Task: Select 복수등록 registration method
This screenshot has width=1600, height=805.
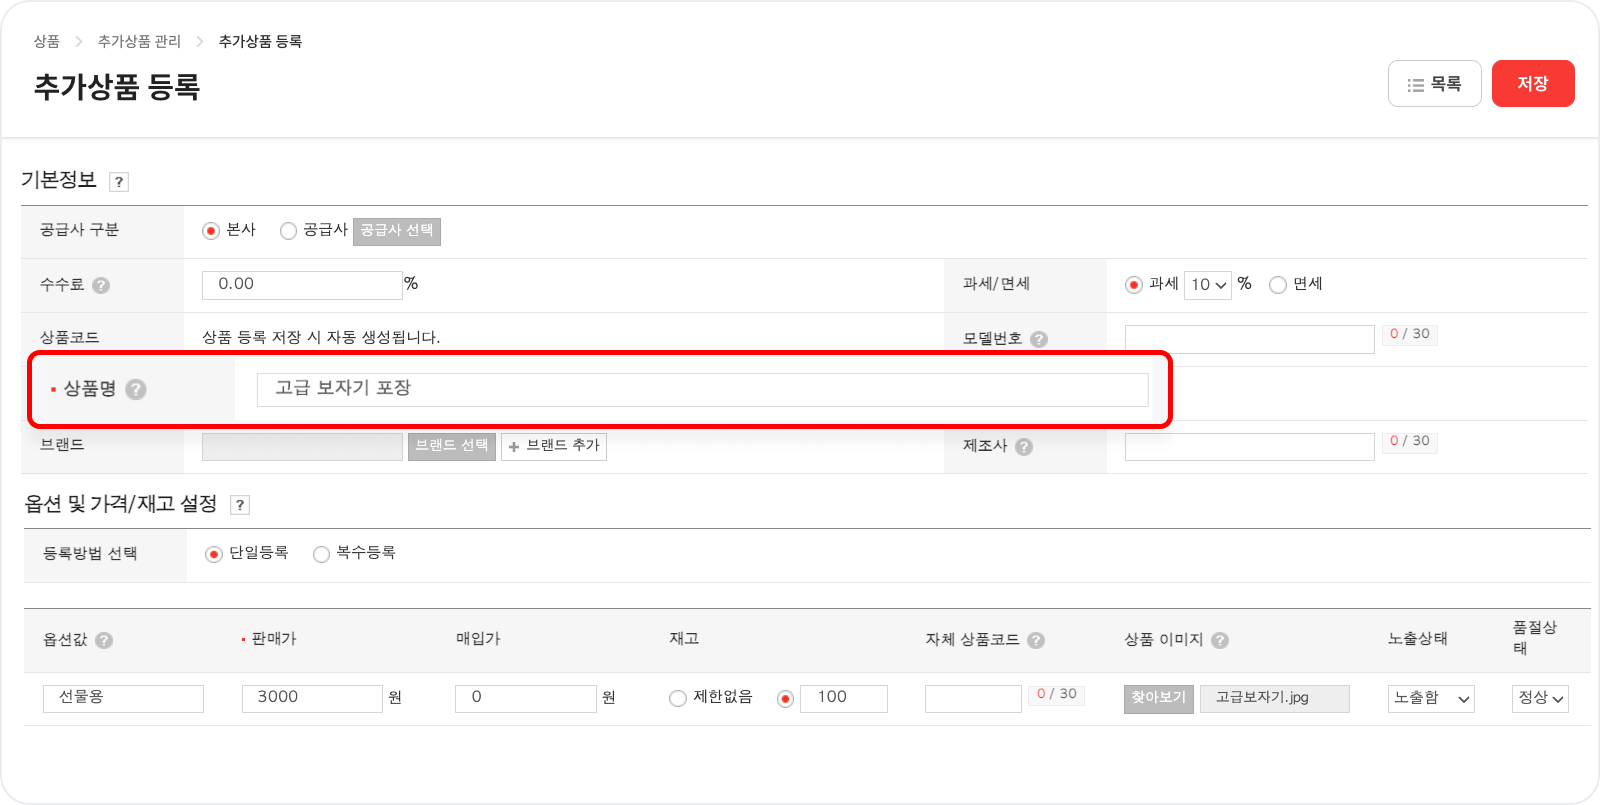Action: click(322, 554)
